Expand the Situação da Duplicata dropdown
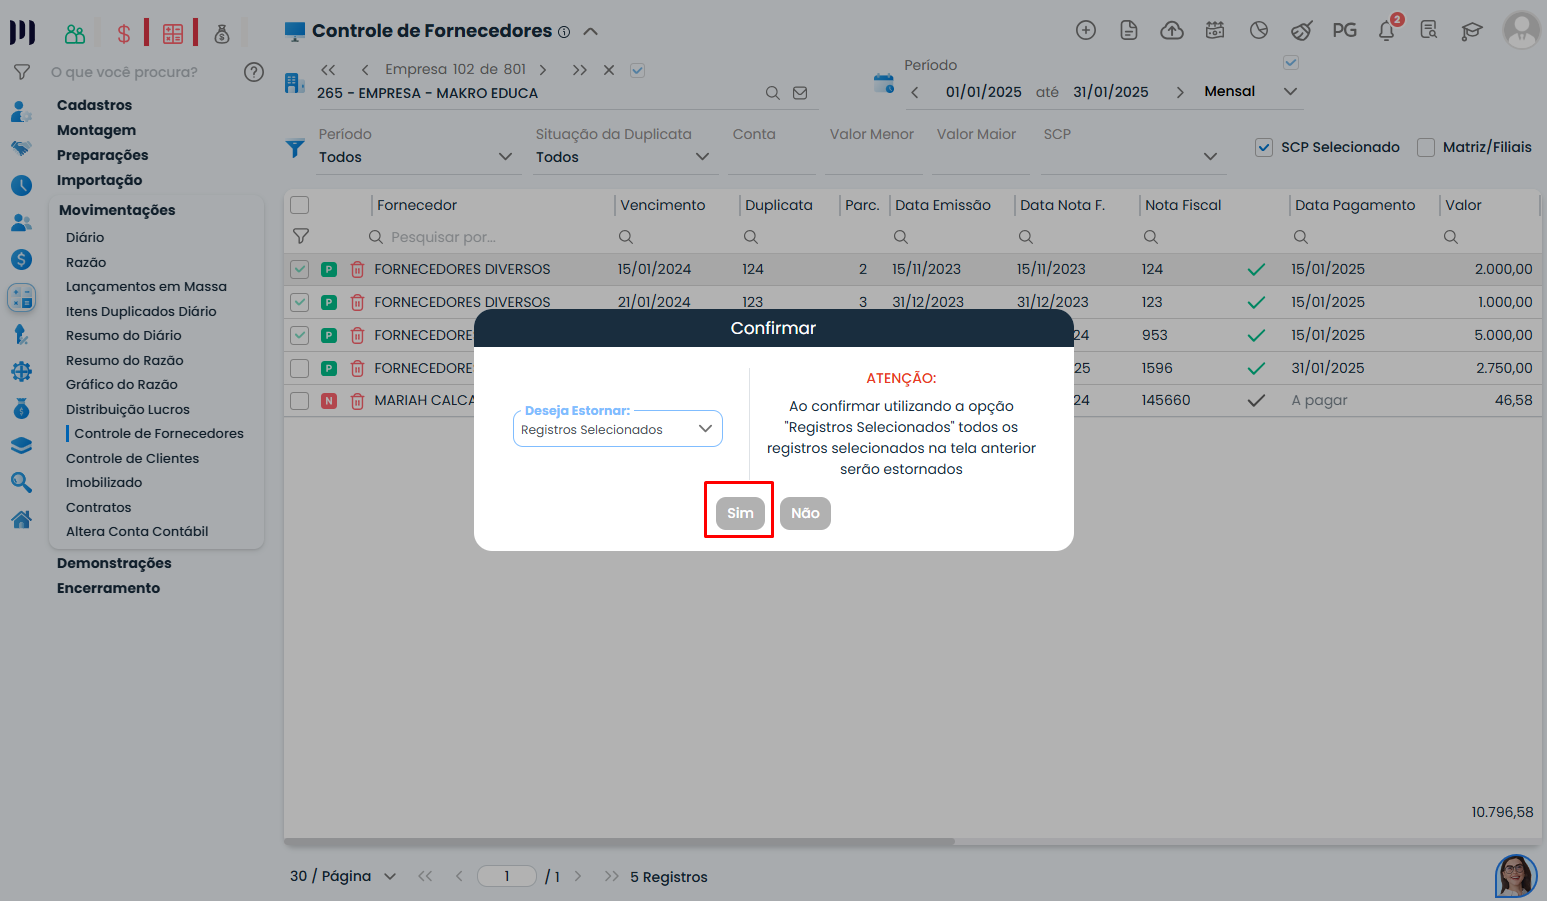Screen dimensions: 1547x901 [x=622, y=157]
